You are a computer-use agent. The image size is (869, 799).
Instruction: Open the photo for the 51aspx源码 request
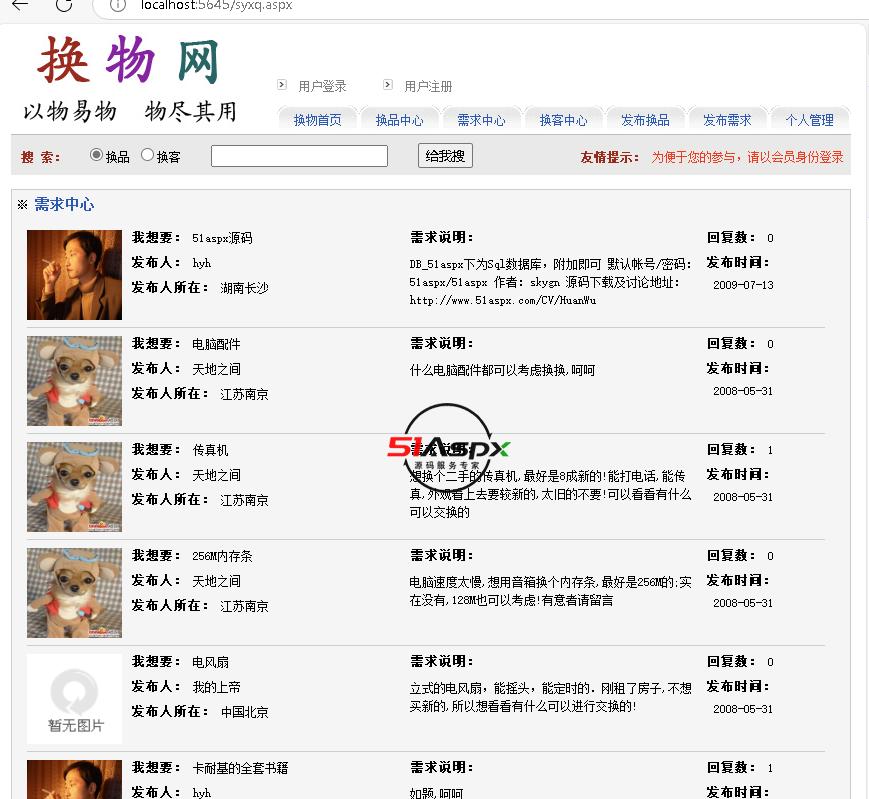[74, 275]
